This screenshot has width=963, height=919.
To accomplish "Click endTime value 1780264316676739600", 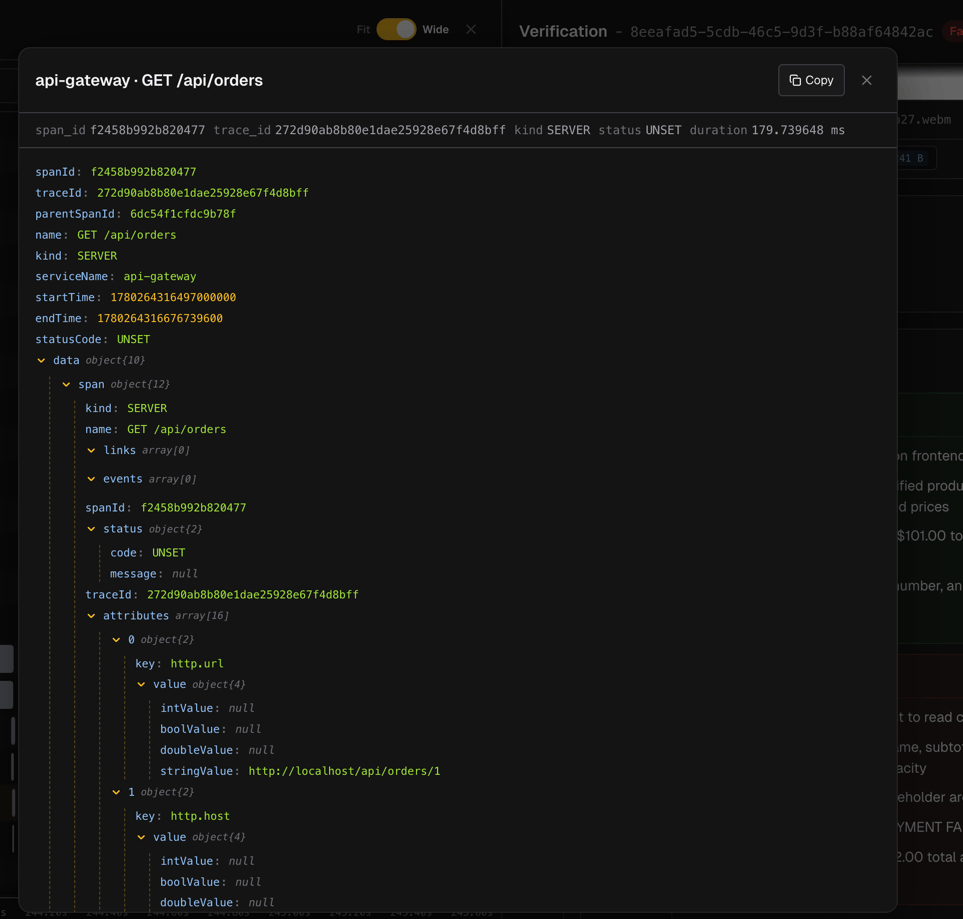I will tap(160, 318).
